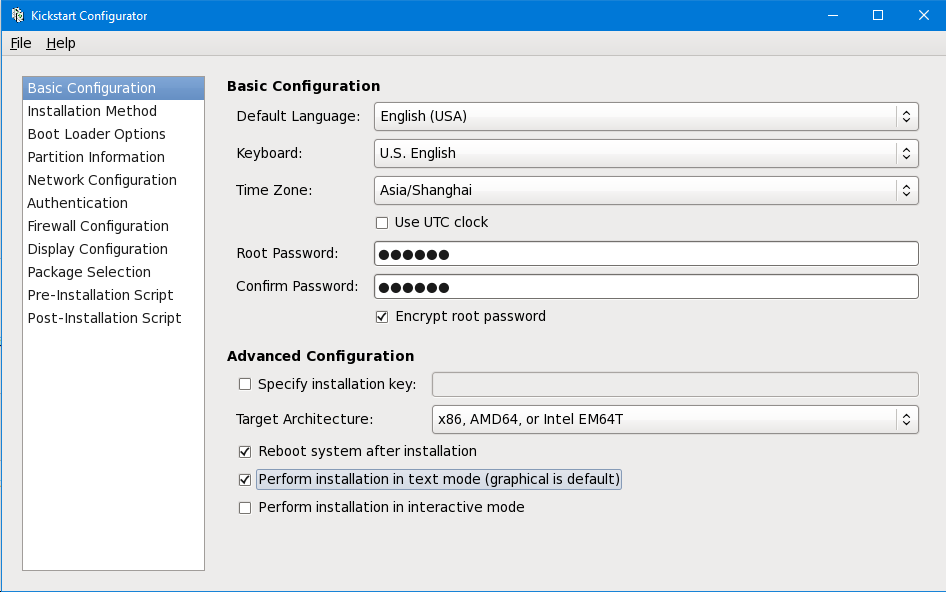Uncheck Perform installation in text mode
The width and height of the screenshot is (946, 592).
[245, 479]
